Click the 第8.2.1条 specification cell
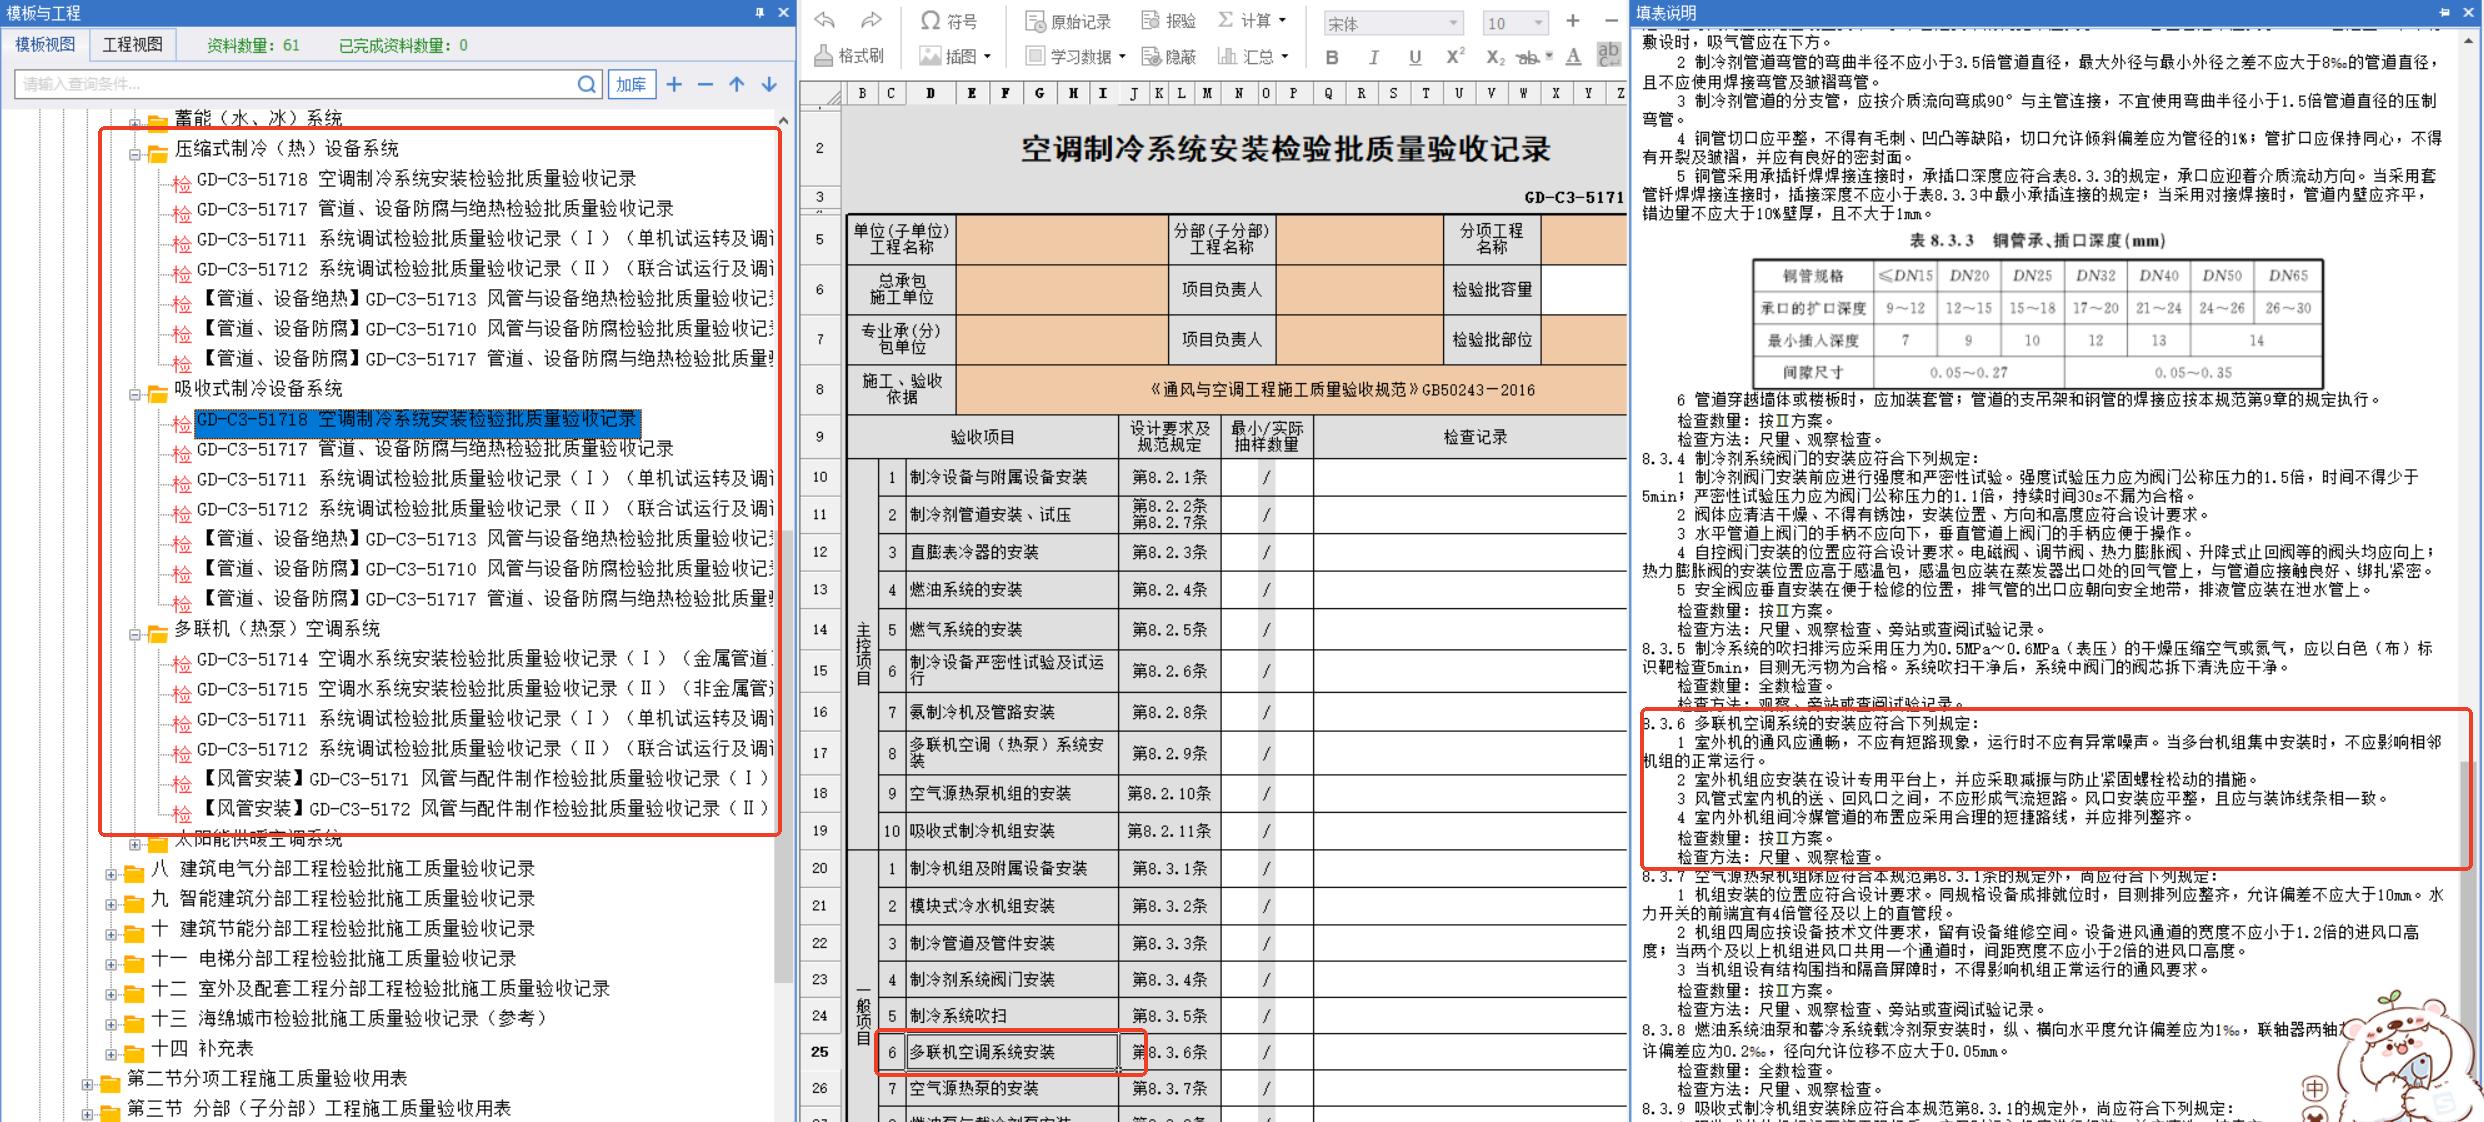This screenshot has height=1122, width=2484. [x=1169, y=477]
